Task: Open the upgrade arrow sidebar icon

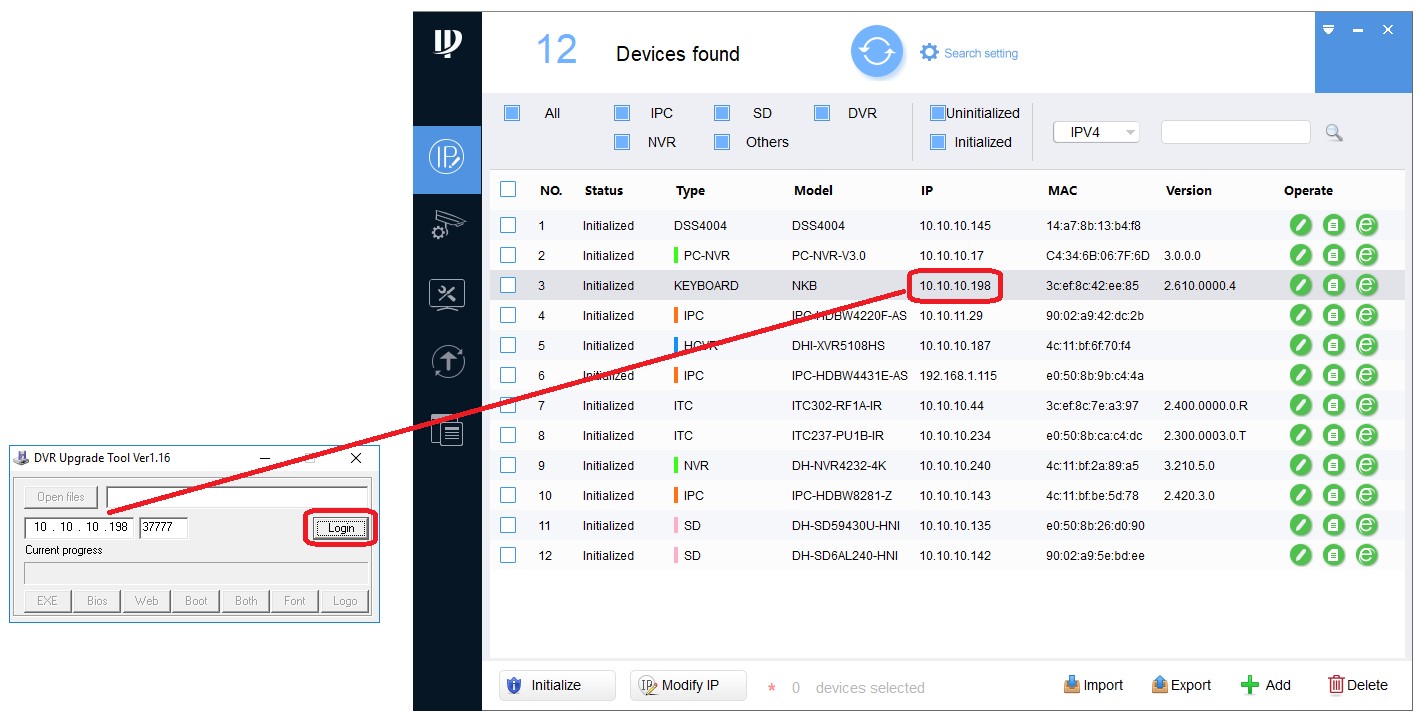Action: pos(447,361)
